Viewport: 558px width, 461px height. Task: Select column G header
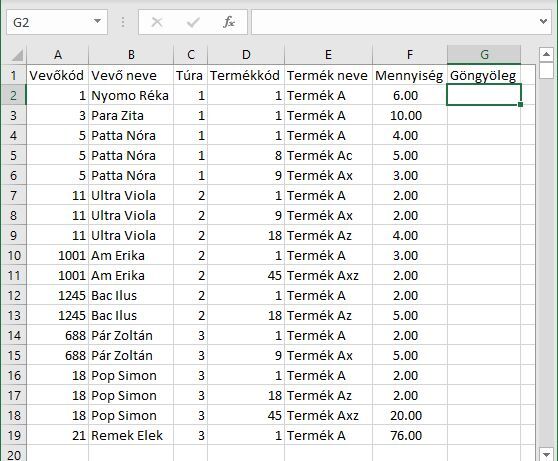[x=484, y=55]
